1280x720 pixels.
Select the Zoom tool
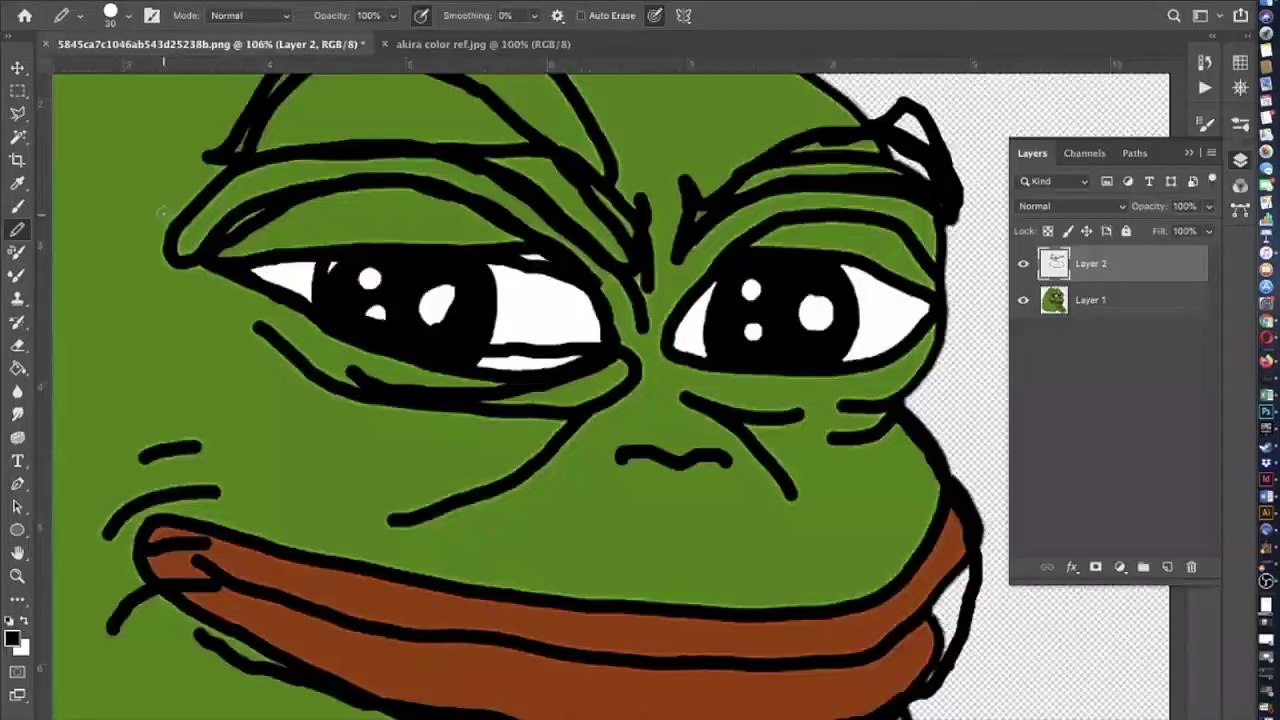[x=17, y=576]
